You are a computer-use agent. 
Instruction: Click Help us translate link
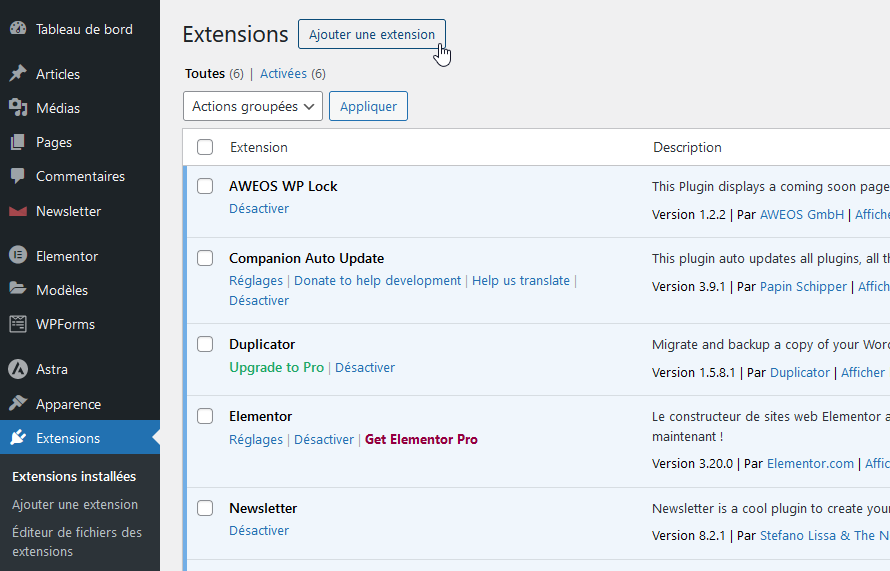click(521, 280)
